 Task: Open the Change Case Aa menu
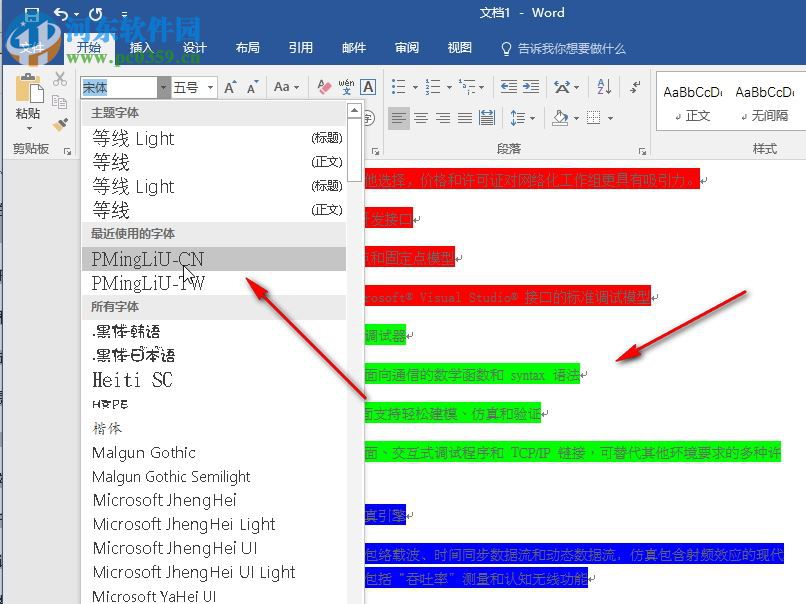point(286,87)
